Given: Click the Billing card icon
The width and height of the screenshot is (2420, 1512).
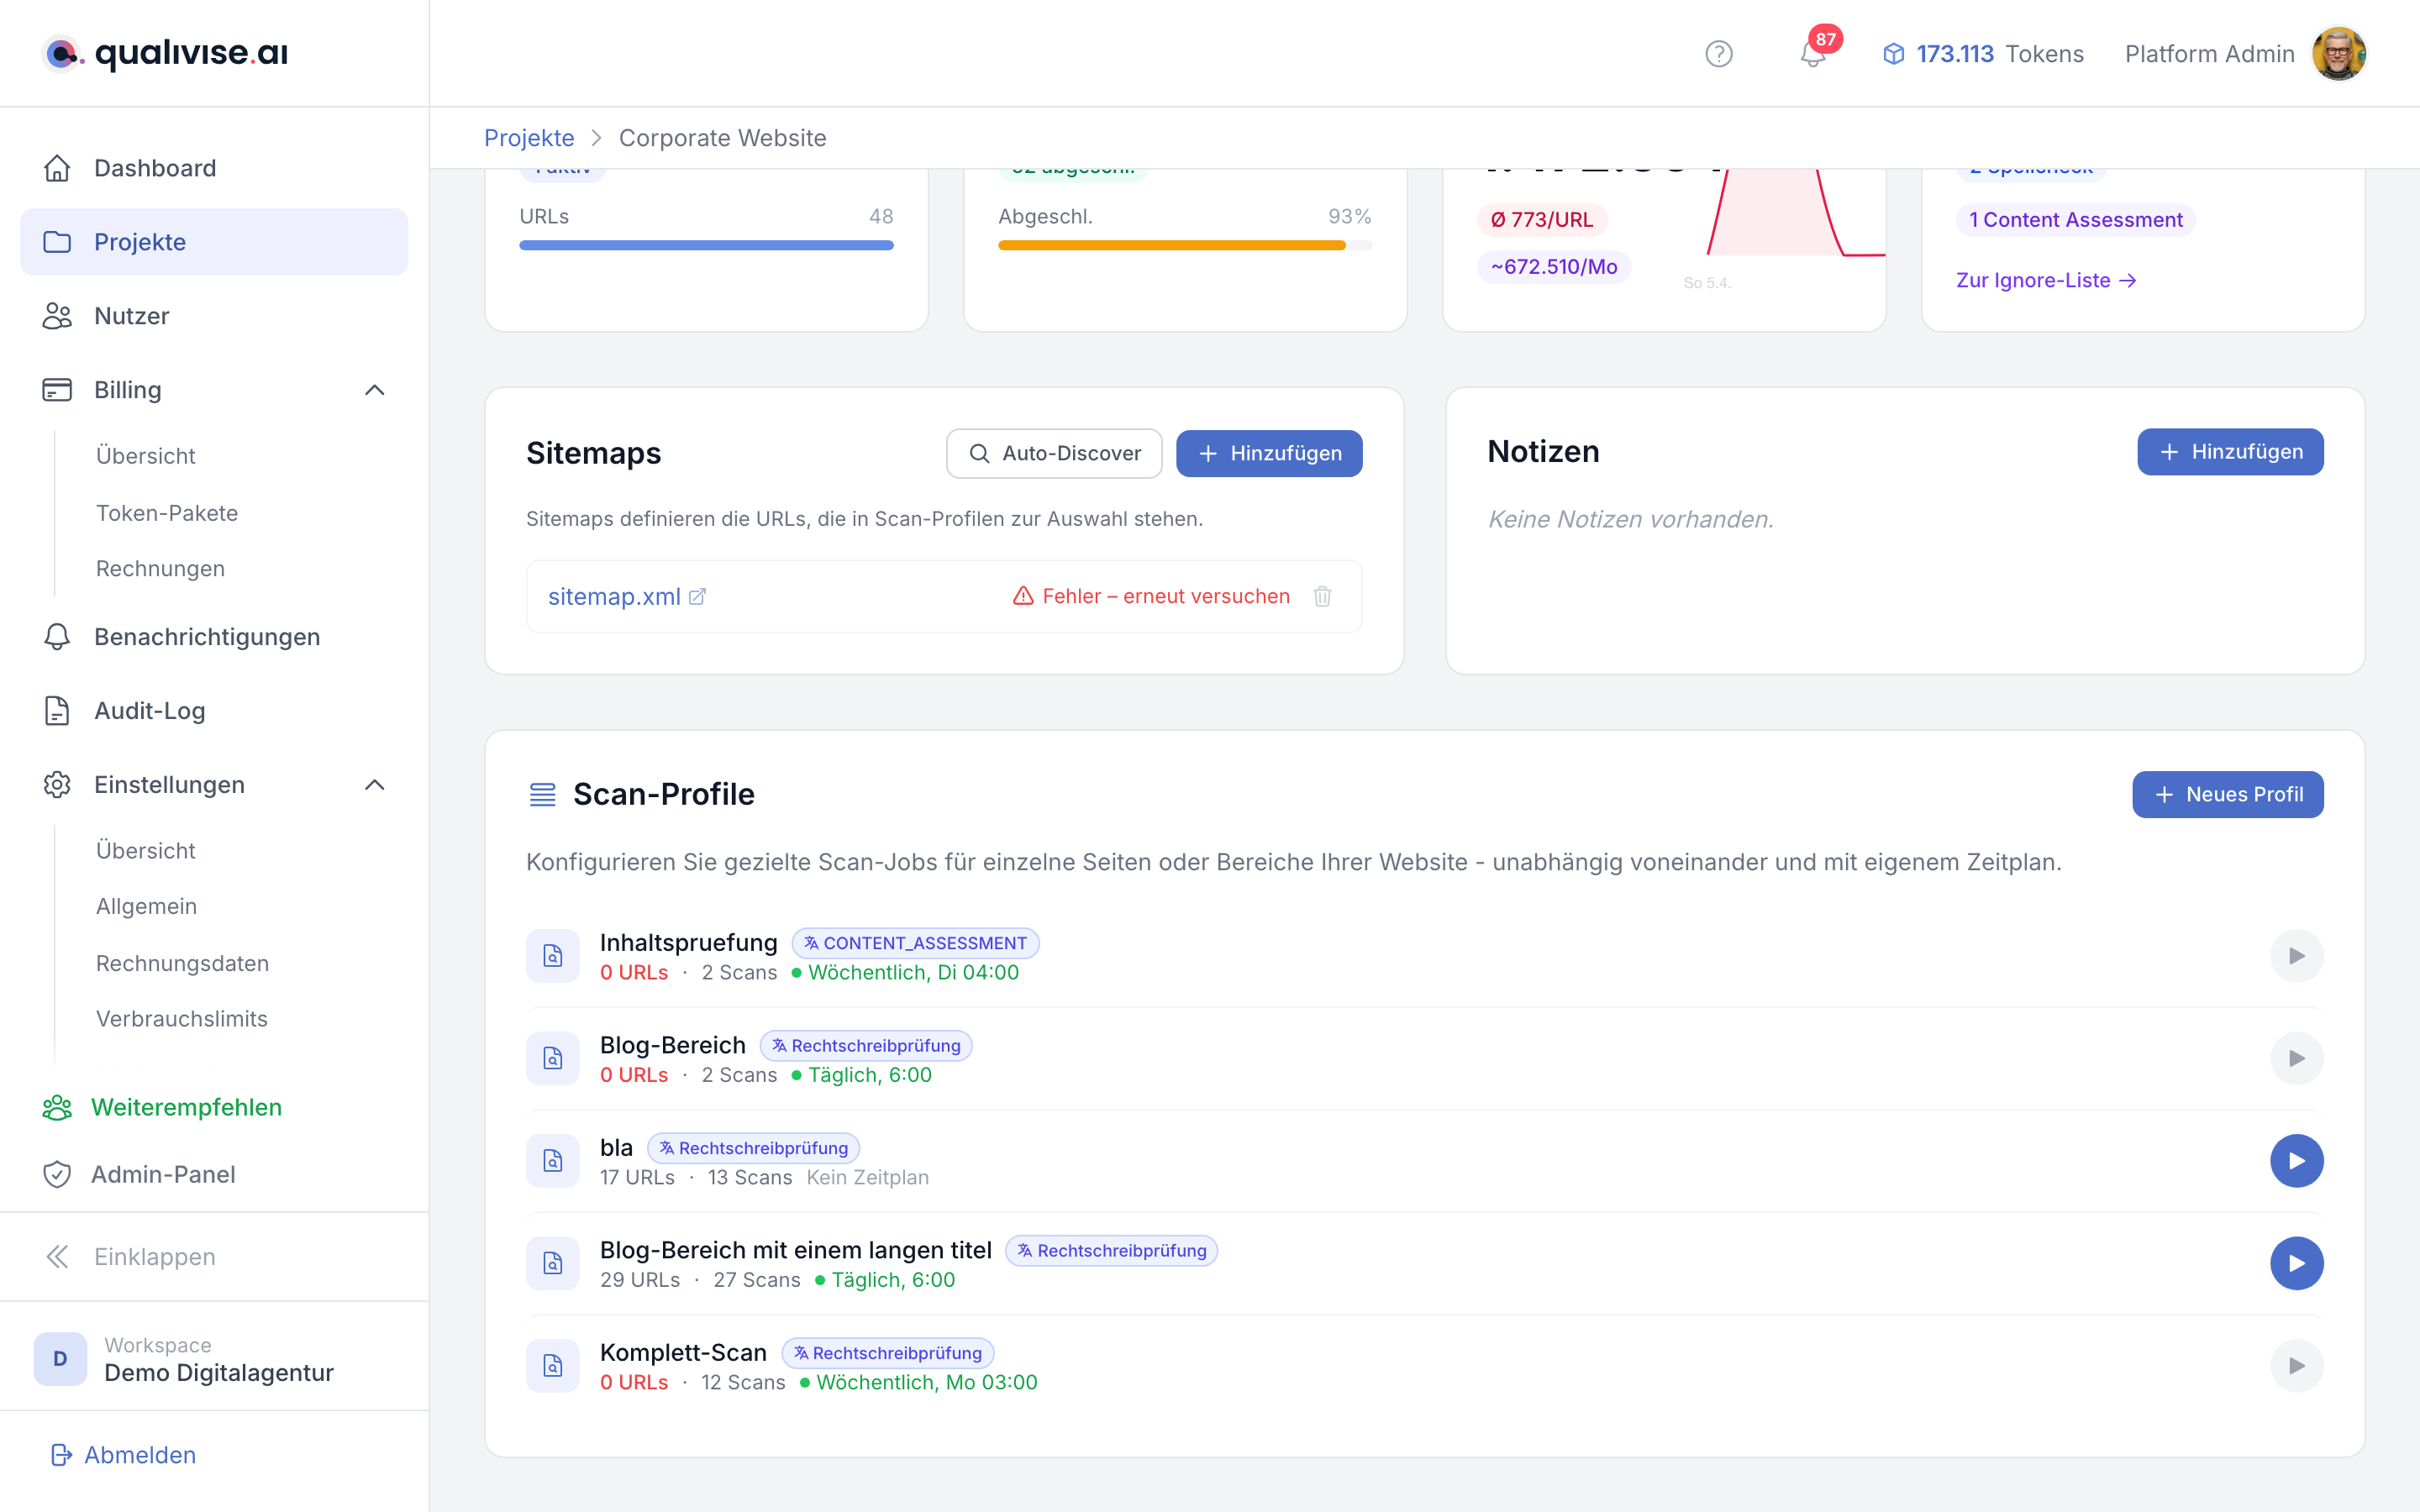Looking at the screenshot, I should click(57, 390).
